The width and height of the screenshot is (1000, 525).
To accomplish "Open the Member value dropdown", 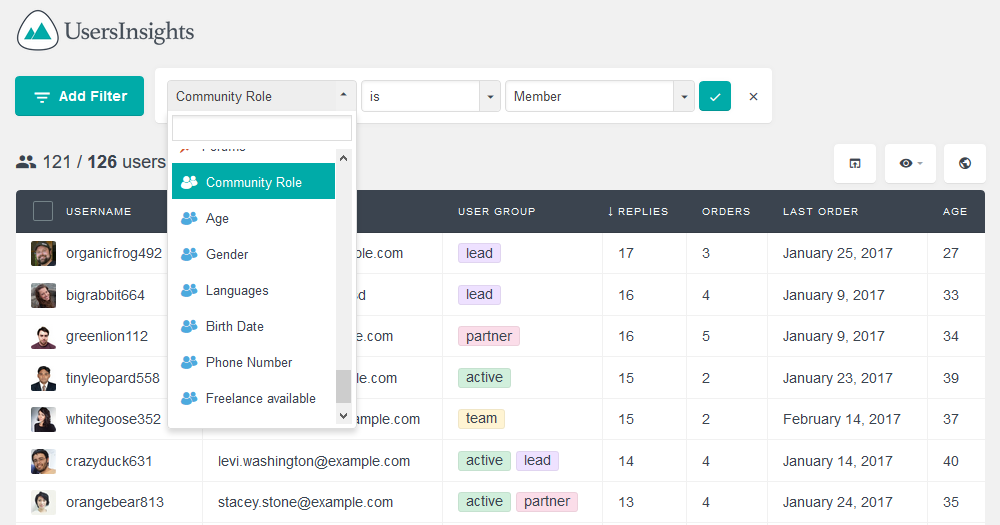I will pos(599,96).
